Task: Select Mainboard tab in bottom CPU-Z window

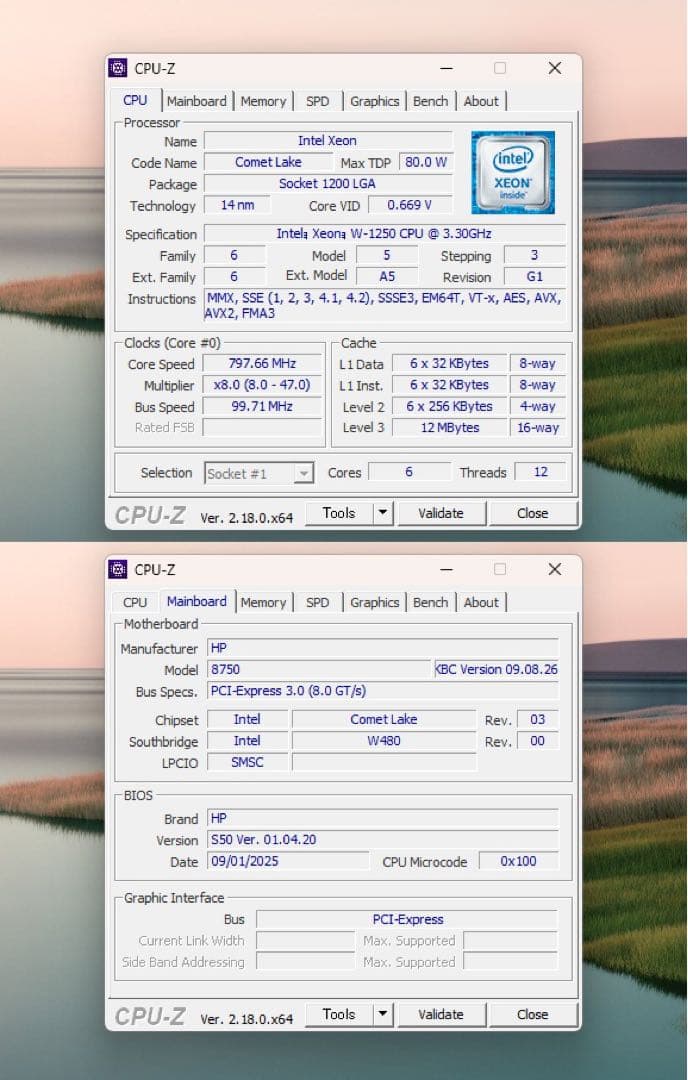Action: tap(197, 601)
